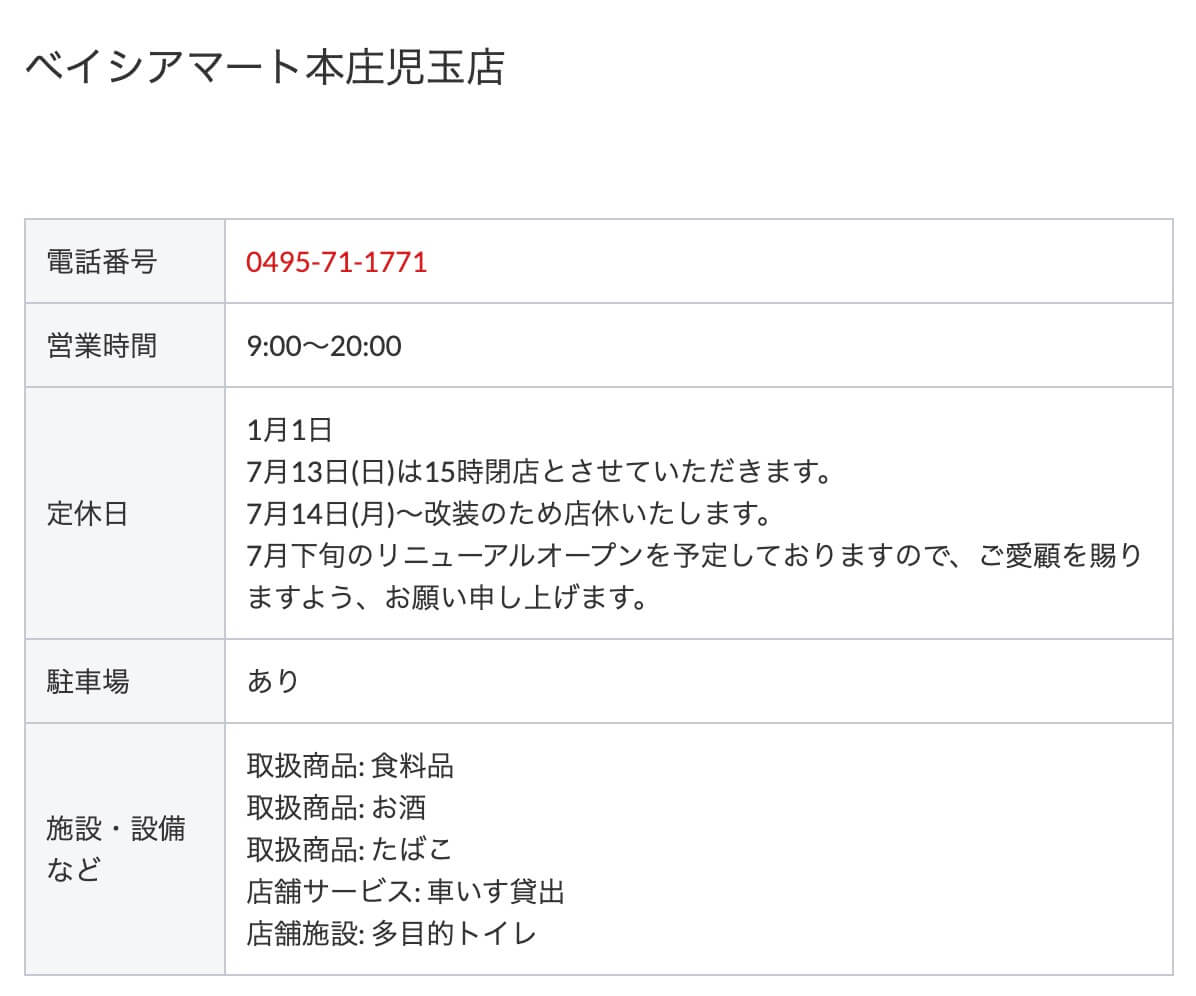Click the 電話番号 row header
1196x996 pixels.
click(102, 262)
